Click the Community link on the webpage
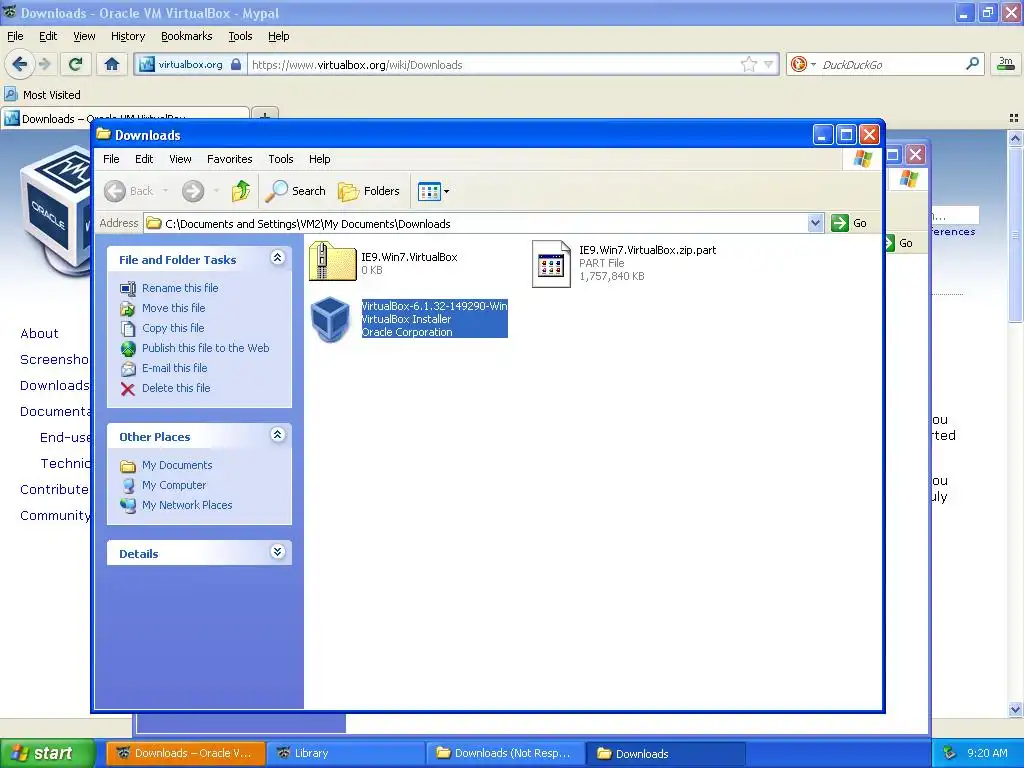1024x768 pixels. click(x=55, y=515)
